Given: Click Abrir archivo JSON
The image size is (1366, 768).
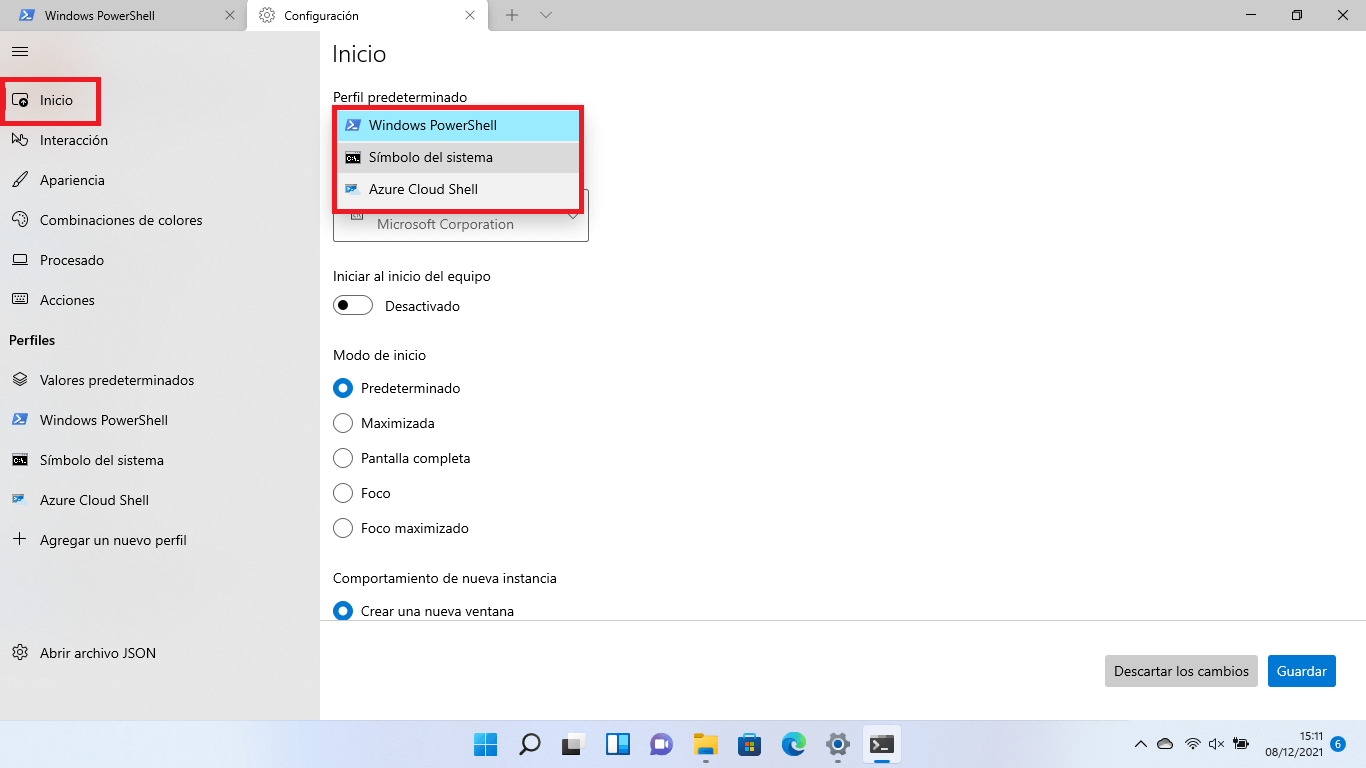Looking at the screenshot, I should [160, 653].
